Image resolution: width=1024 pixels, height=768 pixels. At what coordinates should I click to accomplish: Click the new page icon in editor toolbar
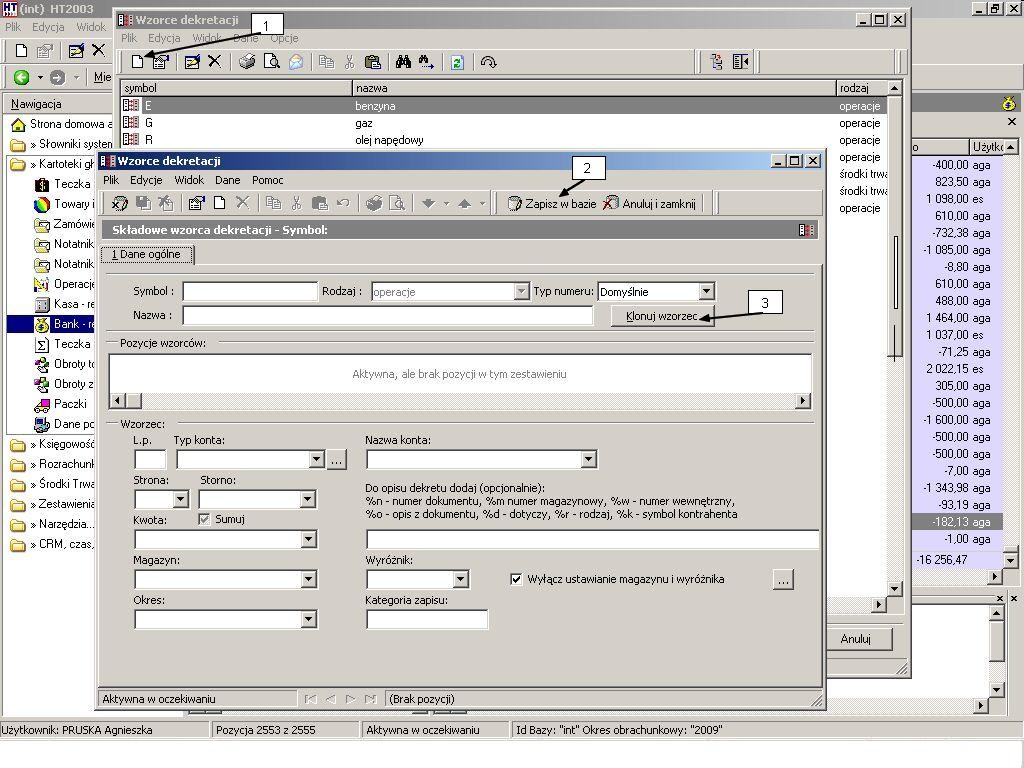(x=219, y=203)
